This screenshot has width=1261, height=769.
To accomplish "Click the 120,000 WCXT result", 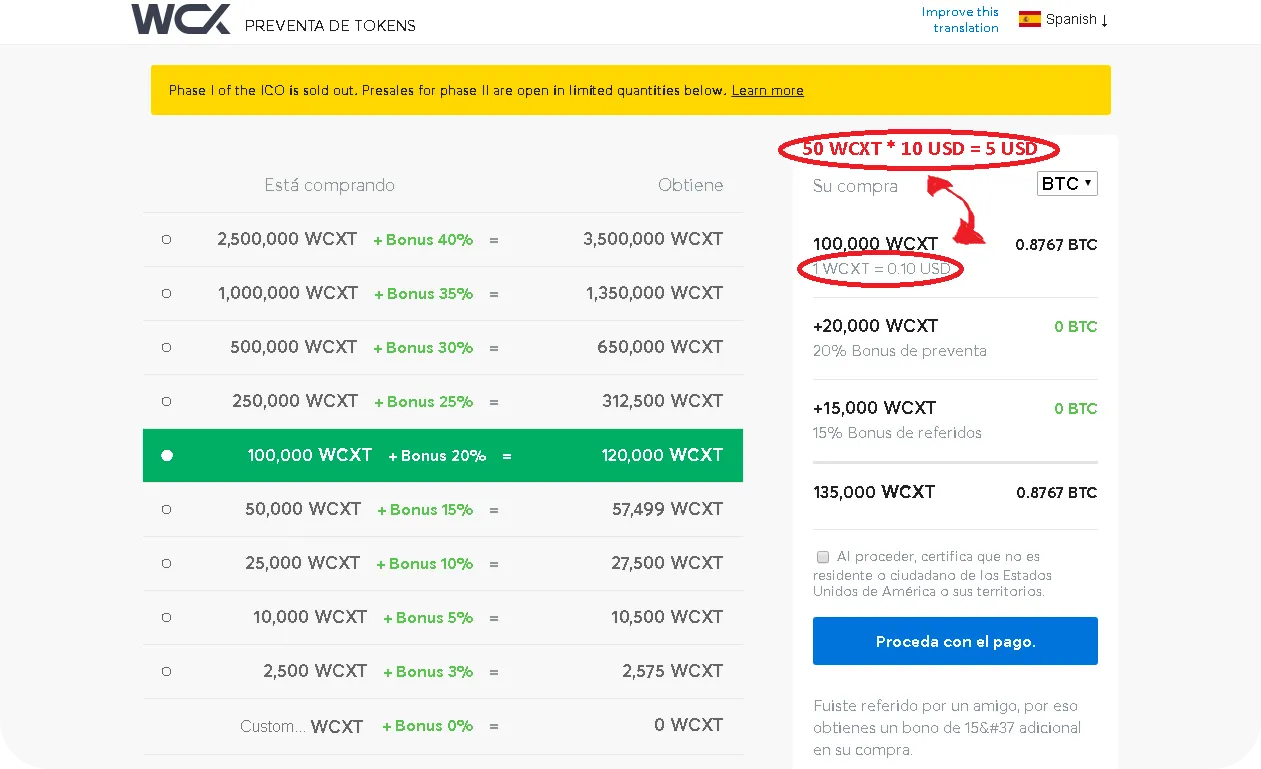I will pos(662,455).
